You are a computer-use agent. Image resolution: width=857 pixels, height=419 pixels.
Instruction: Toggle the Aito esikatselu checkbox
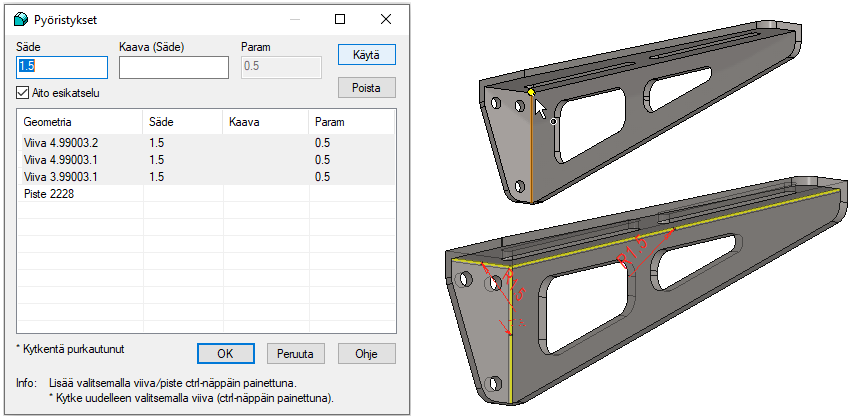pos(23,93)
